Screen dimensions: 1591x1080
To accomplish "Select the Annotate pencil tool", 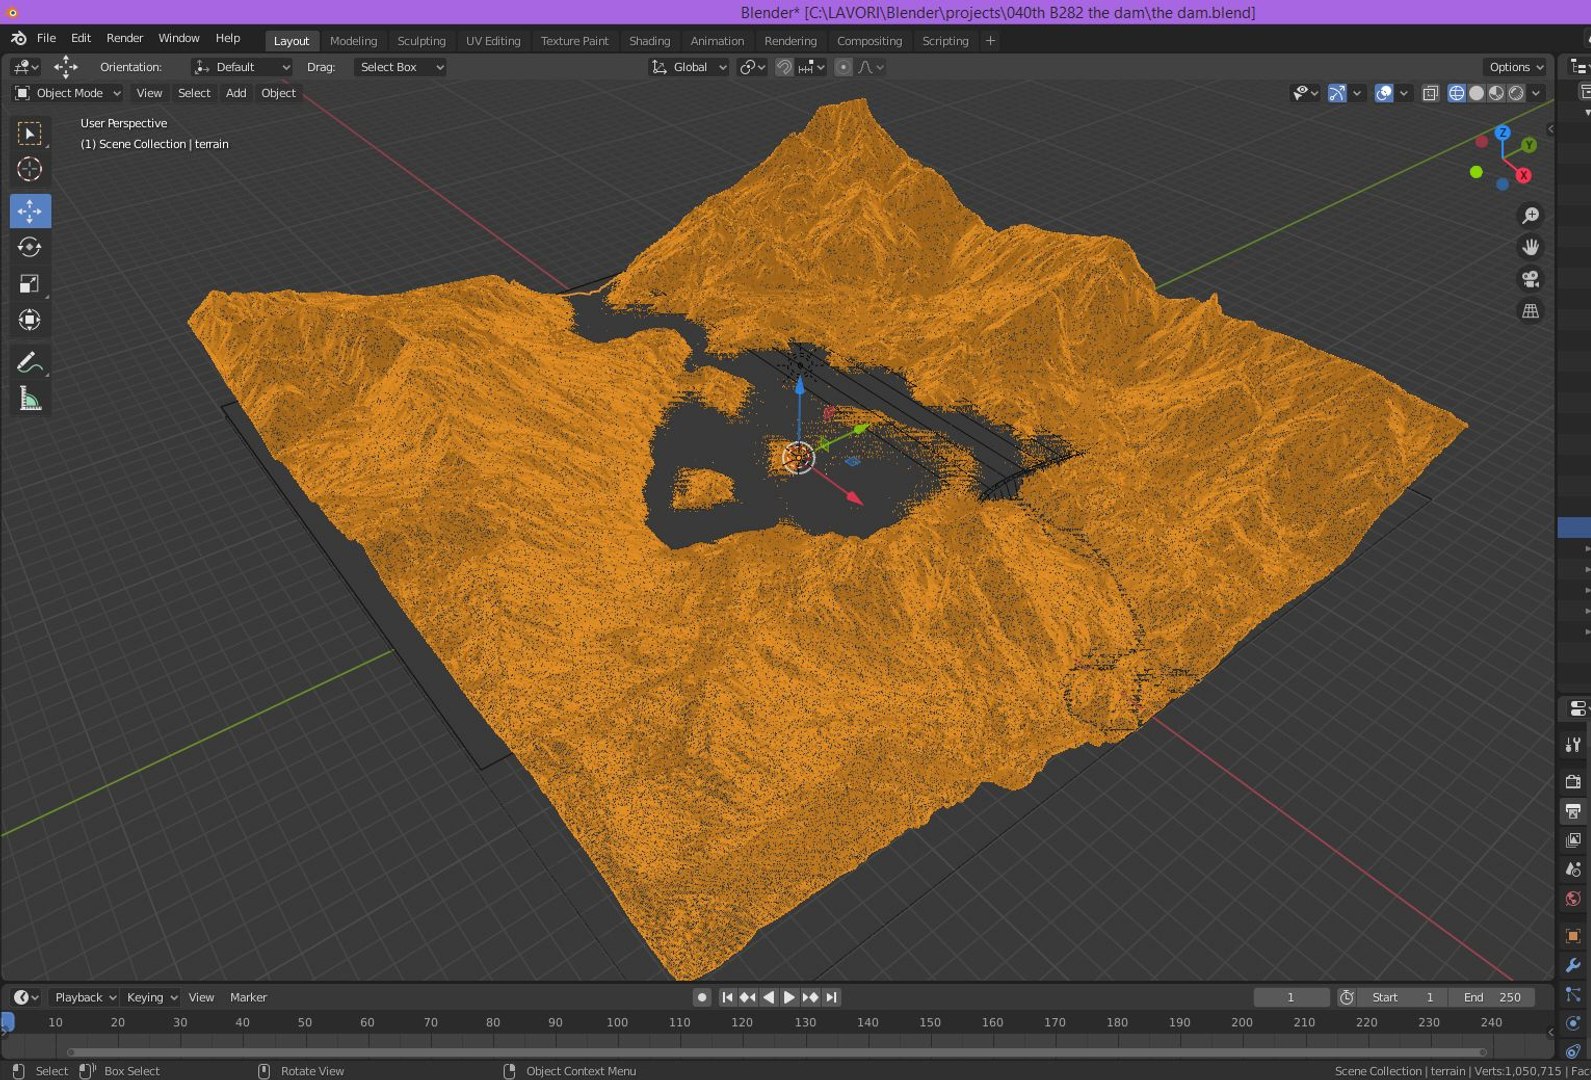I will coord(30,362).
